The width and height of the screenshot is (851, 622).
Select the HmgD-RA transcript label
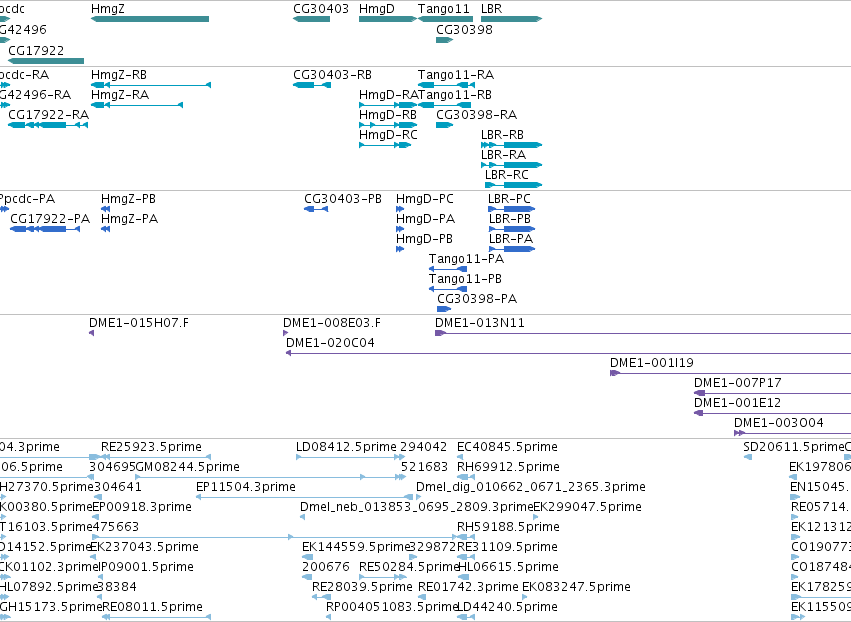pos(388,95)
